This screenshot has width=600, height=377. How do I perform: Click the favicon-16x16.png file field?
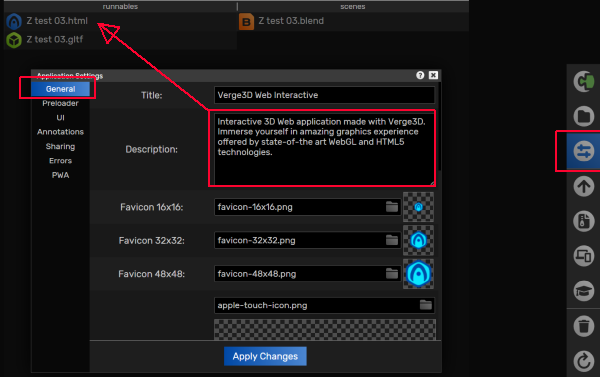point(307,207)
